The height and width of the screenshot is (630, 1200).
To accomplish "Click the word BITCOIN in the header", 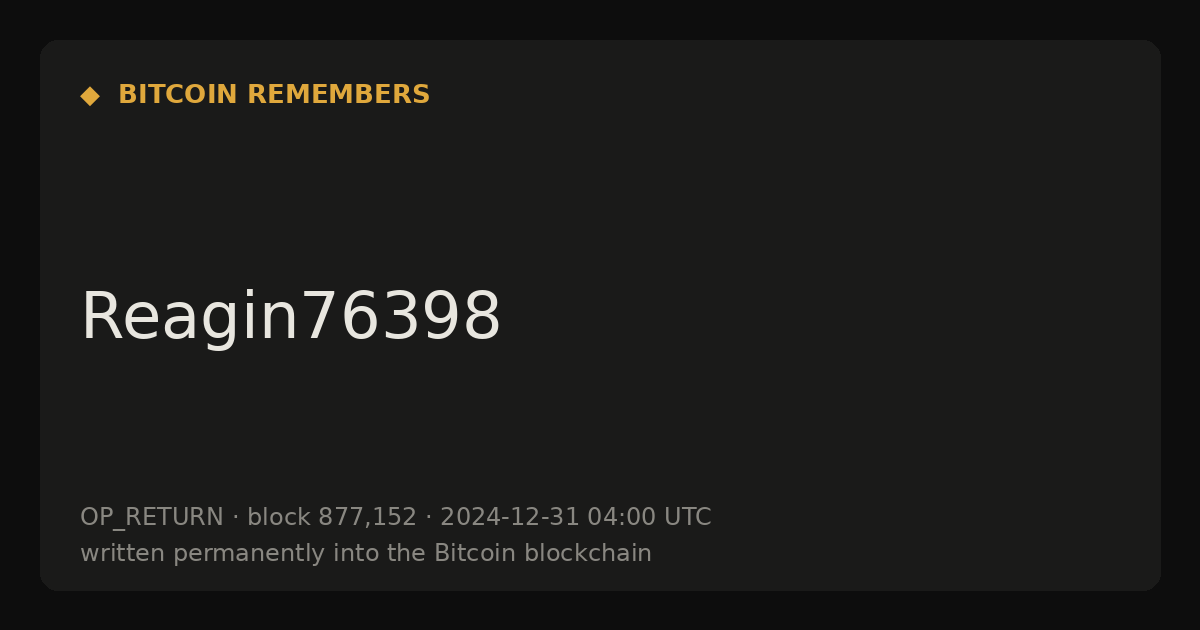I will (178, 95).
